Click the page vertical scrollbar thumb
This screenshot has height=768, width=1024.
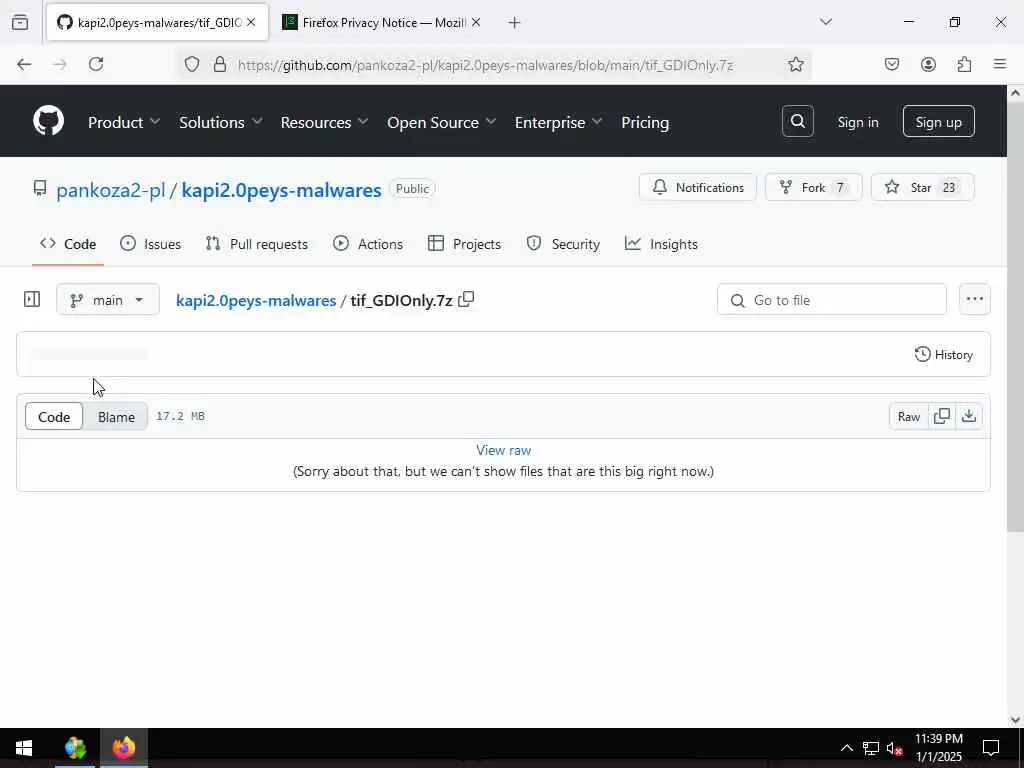coord(1015,317)
